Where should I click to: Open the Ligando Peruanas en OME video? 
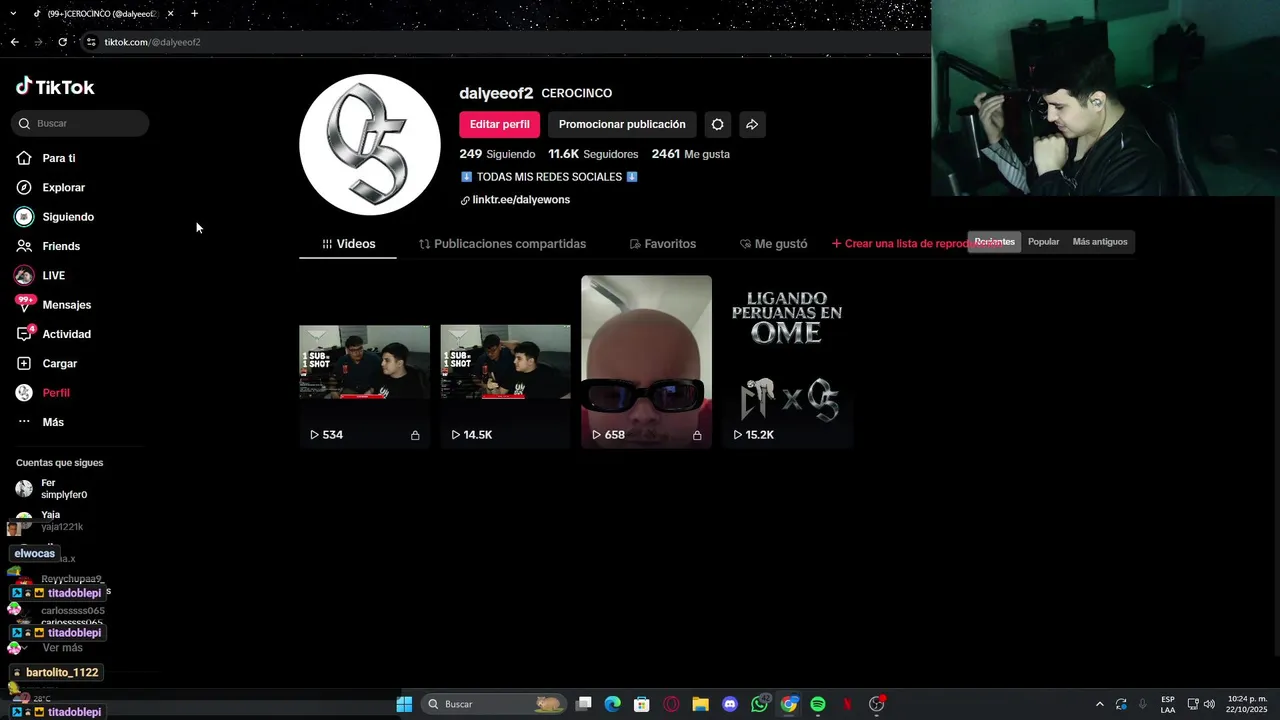point(787,362)
